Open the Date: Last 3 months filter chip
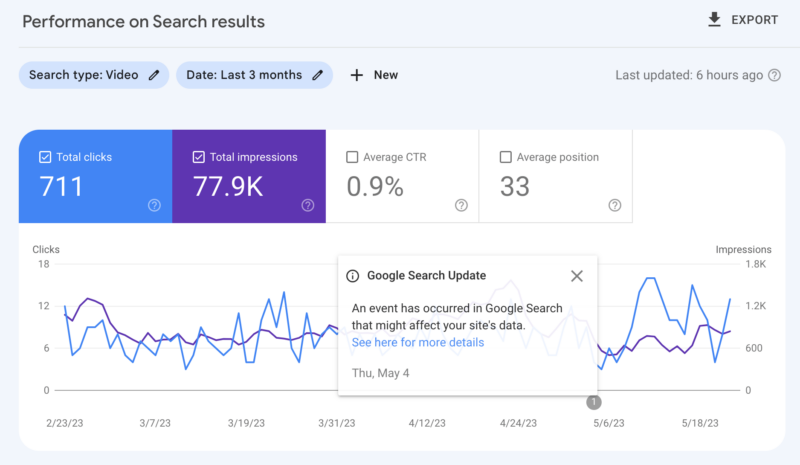Screen dimensions: 800x465 [x=255, y=75]
